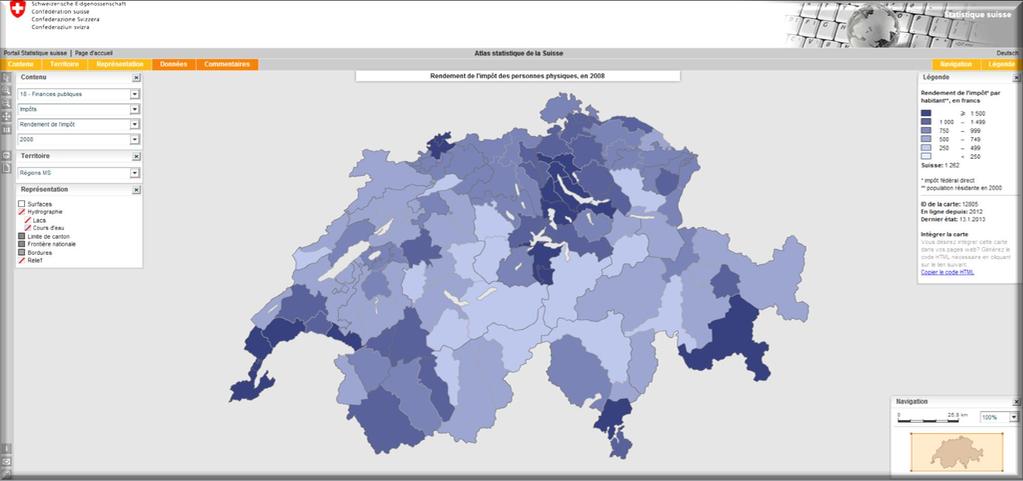Close the Navigation panel
This screenshot has height=481, width=1023.
tap(1016, 402)
